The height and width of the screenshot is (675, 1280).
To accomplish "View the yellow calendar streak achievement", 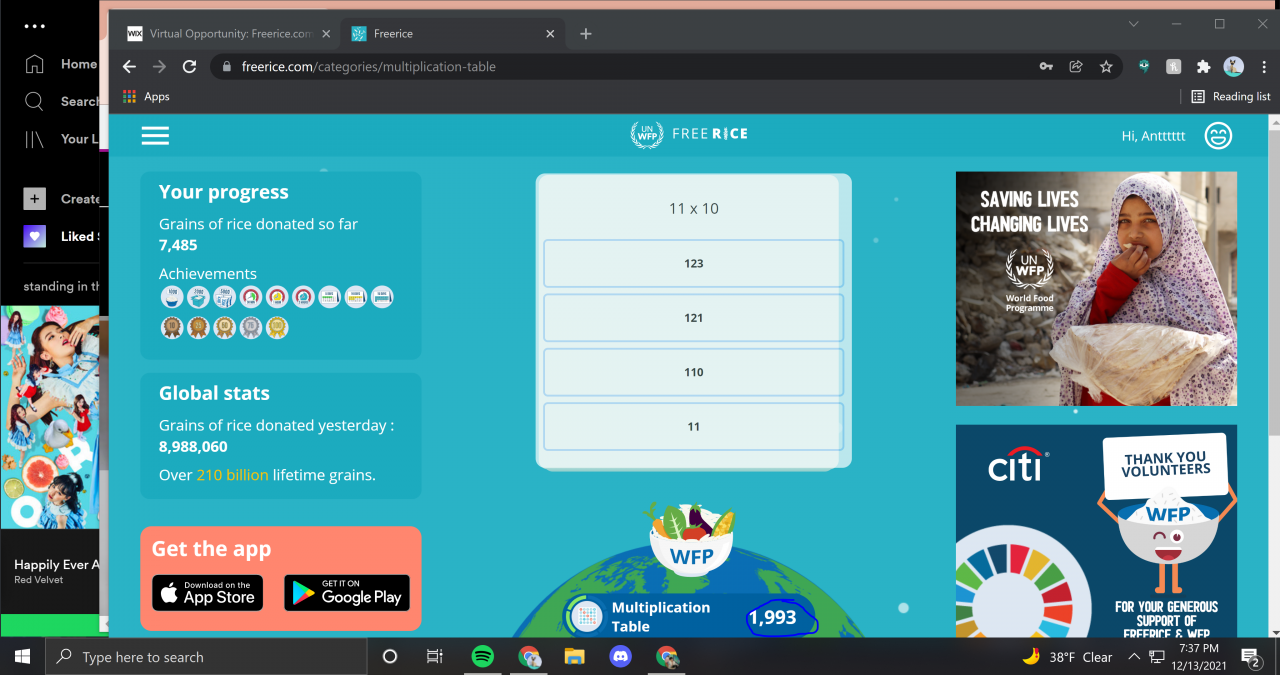I will tap(356, 297).
